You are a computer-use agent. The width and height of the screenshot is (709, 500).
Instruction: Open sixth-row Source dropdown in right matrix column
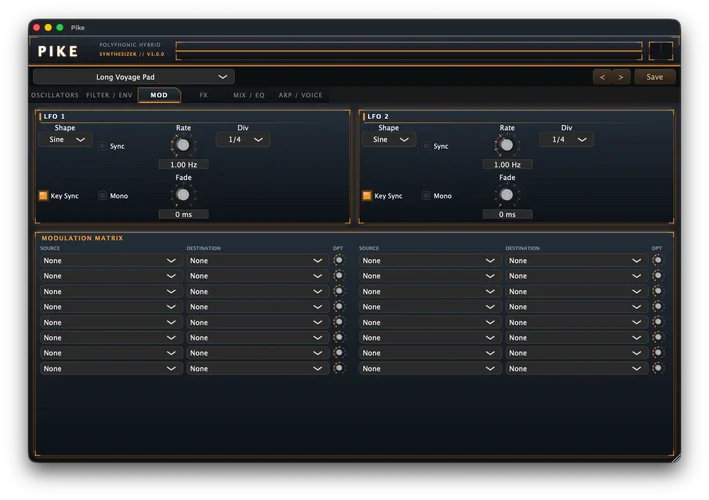tap(430, 338)
